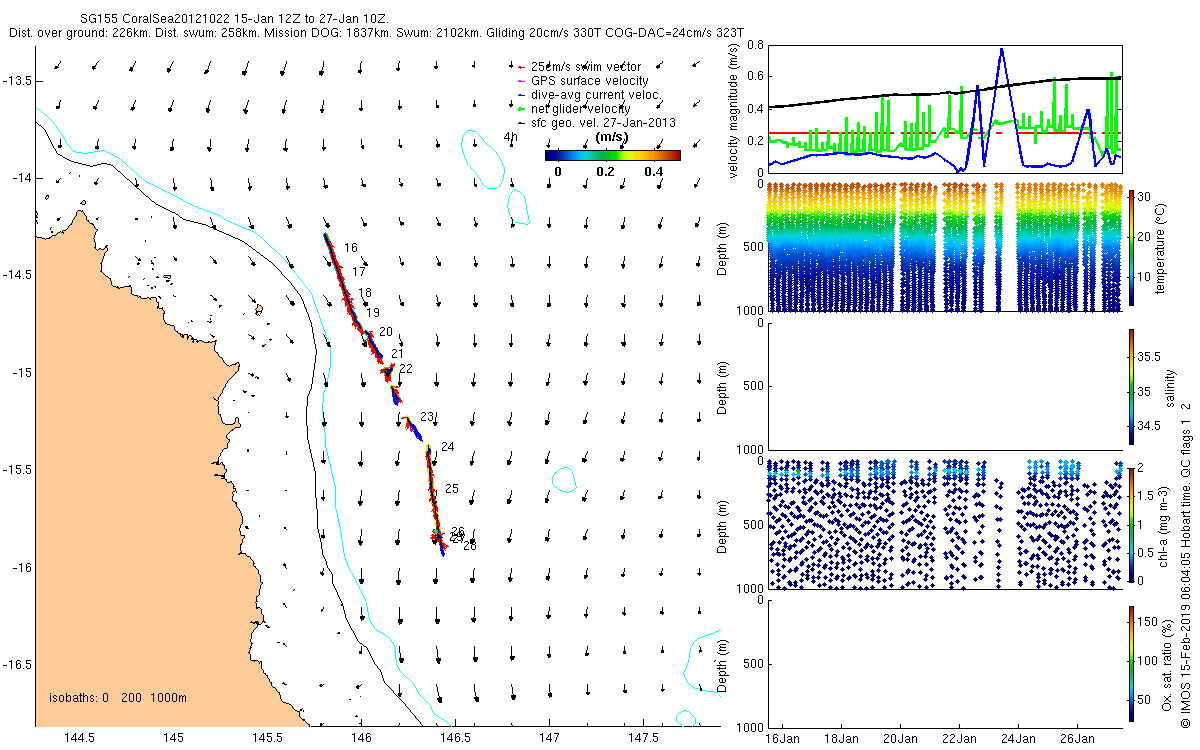1200x750 pixels.
Task: Click the 34.5 tick on salinity colorbar
Action: pos(1150,426)
